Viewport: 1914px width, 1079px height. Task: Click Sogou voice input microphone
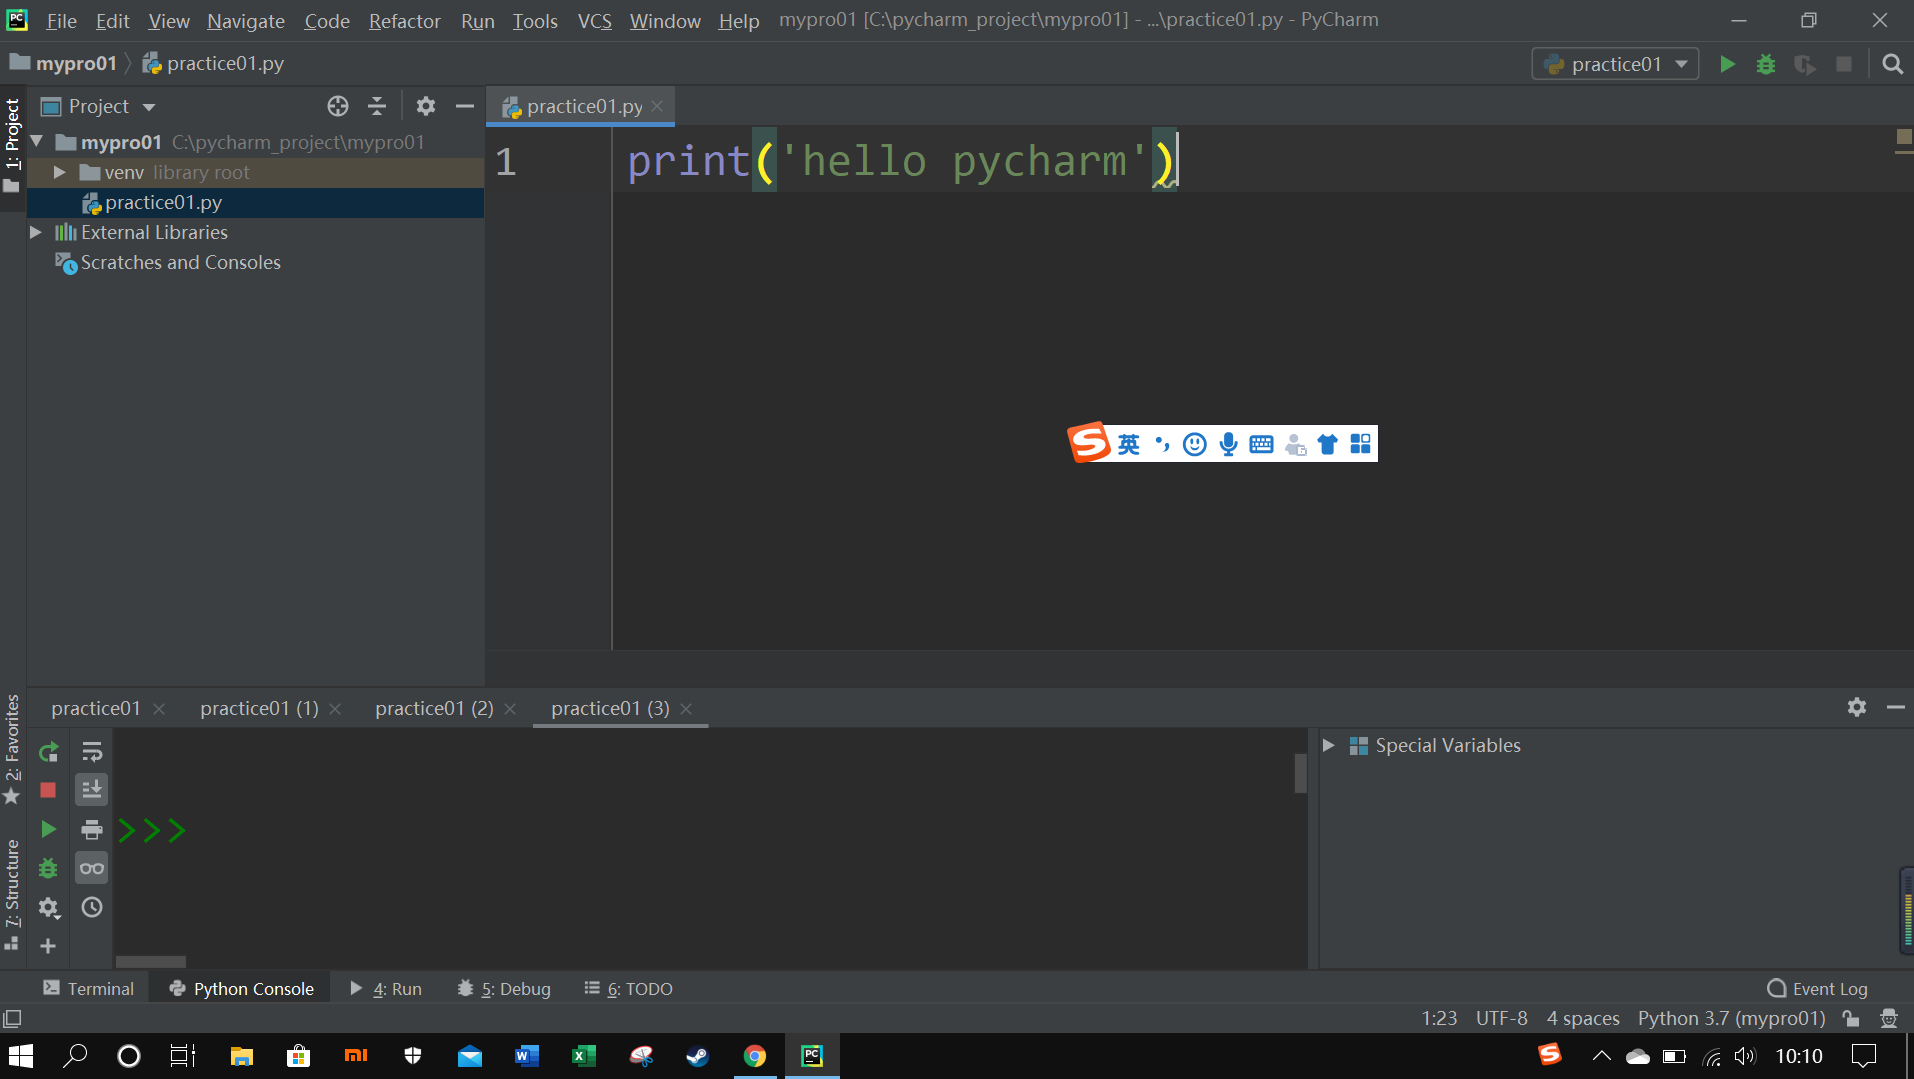point(1228,444)
